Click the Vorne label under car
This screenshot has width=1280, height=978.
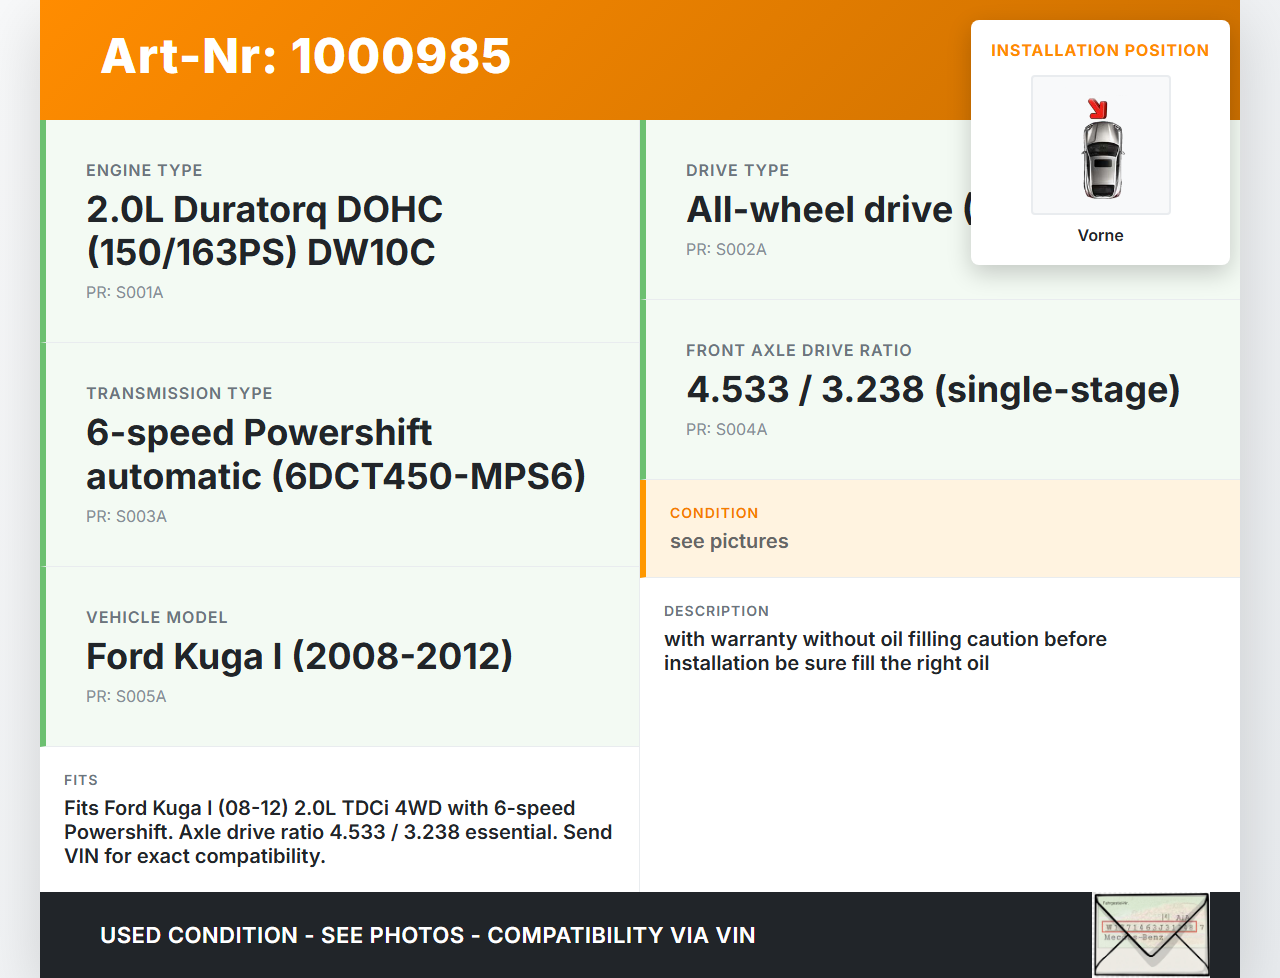click(x=1100, y=236)
